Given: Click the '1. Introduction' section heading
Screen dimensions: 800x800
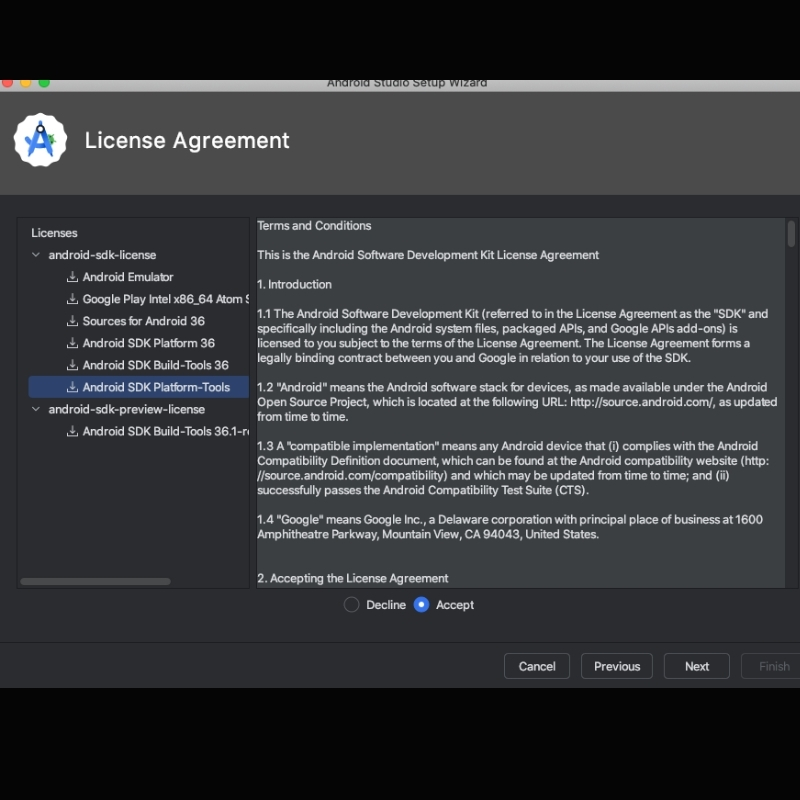Looking at the screenshot, I should (x=294, y=284).
